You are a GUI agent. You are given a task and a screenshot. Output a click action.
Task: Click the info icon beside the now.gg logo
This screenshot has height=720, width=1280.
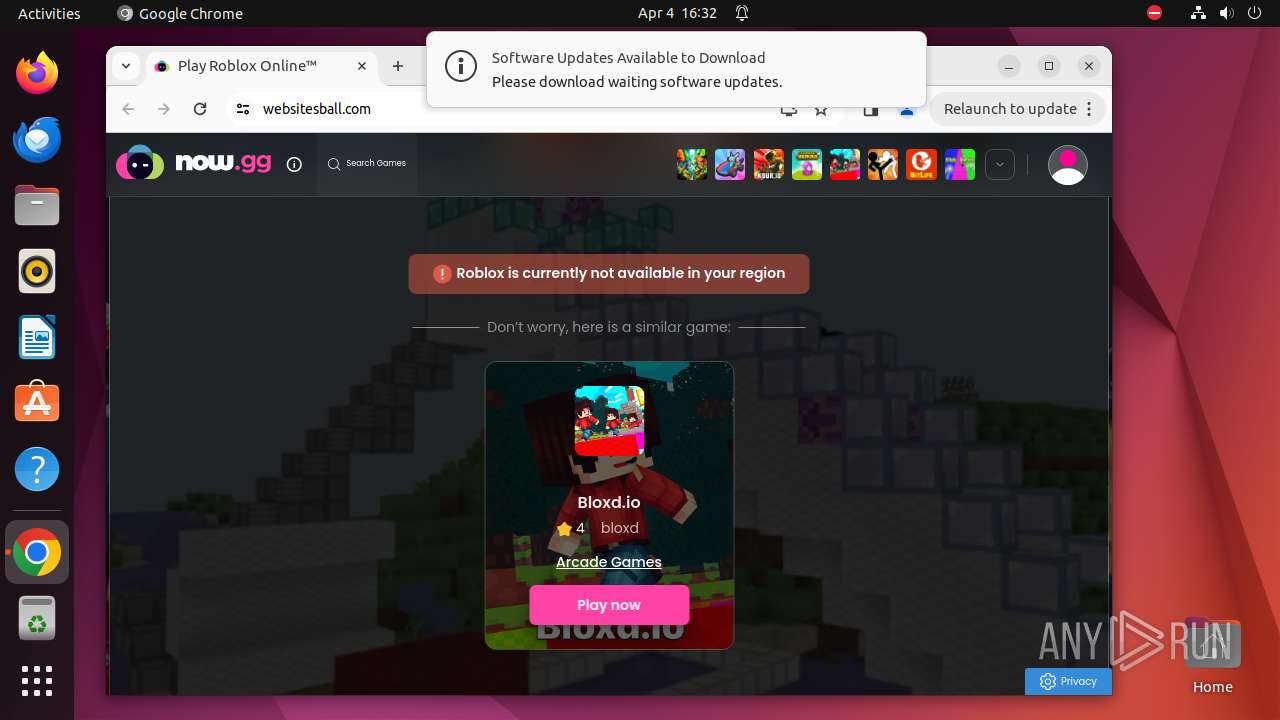coord(294,165)
